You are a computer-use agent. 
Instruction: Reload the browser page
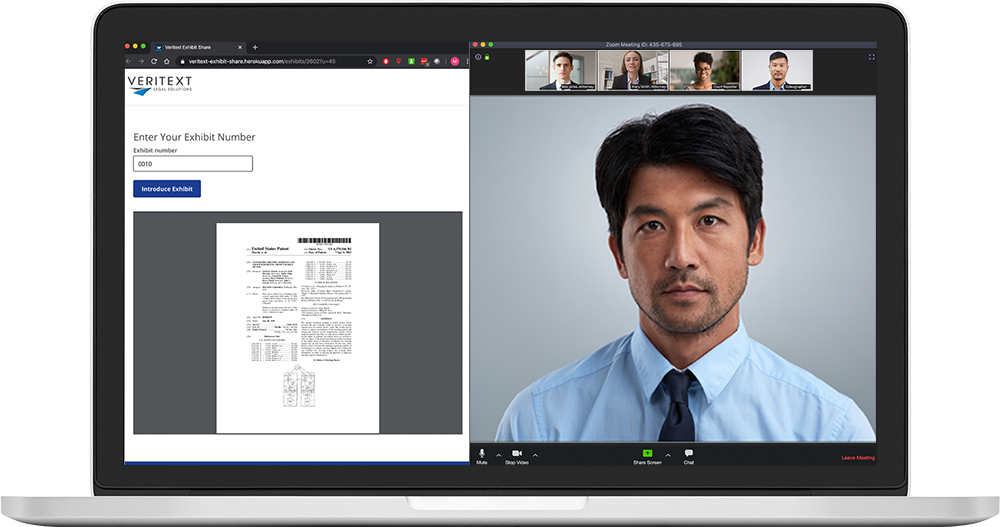pos(153,61)
